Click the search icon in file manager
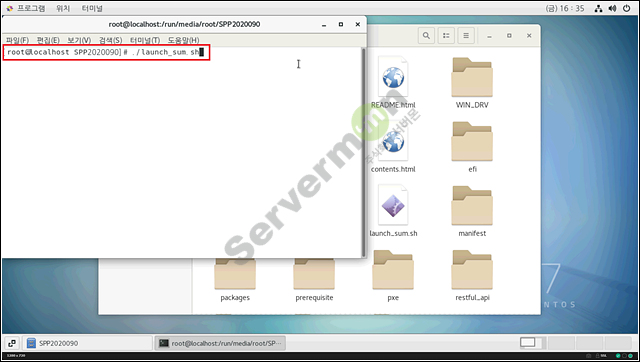Image resolution: width=640 pixels, height=362 pixels. (426, 36)
